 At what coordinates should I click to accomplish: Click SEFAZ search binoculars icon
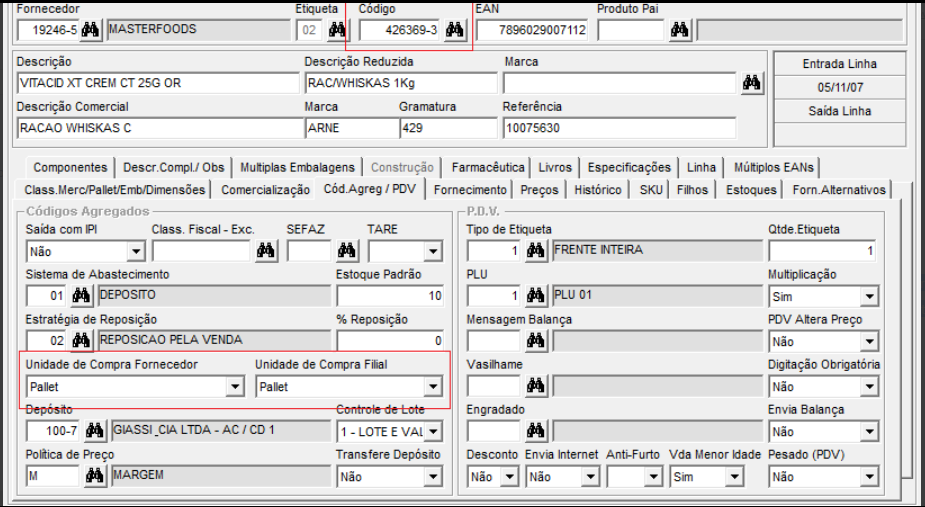pos(347,251)
